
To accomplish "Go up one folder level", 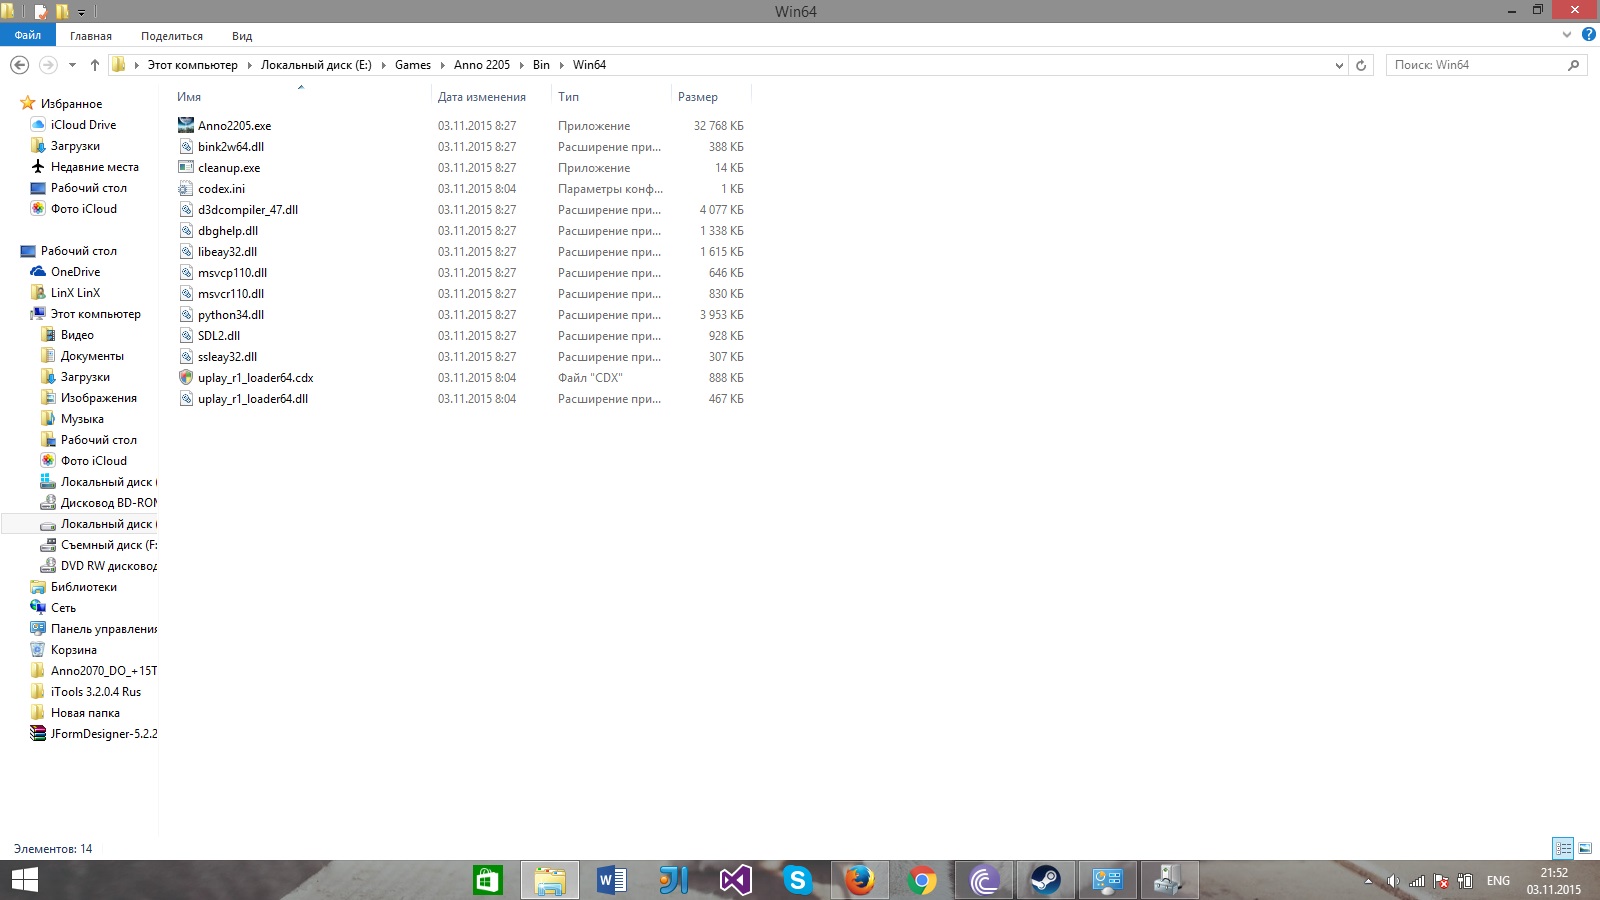I will (x=95, y=65).
